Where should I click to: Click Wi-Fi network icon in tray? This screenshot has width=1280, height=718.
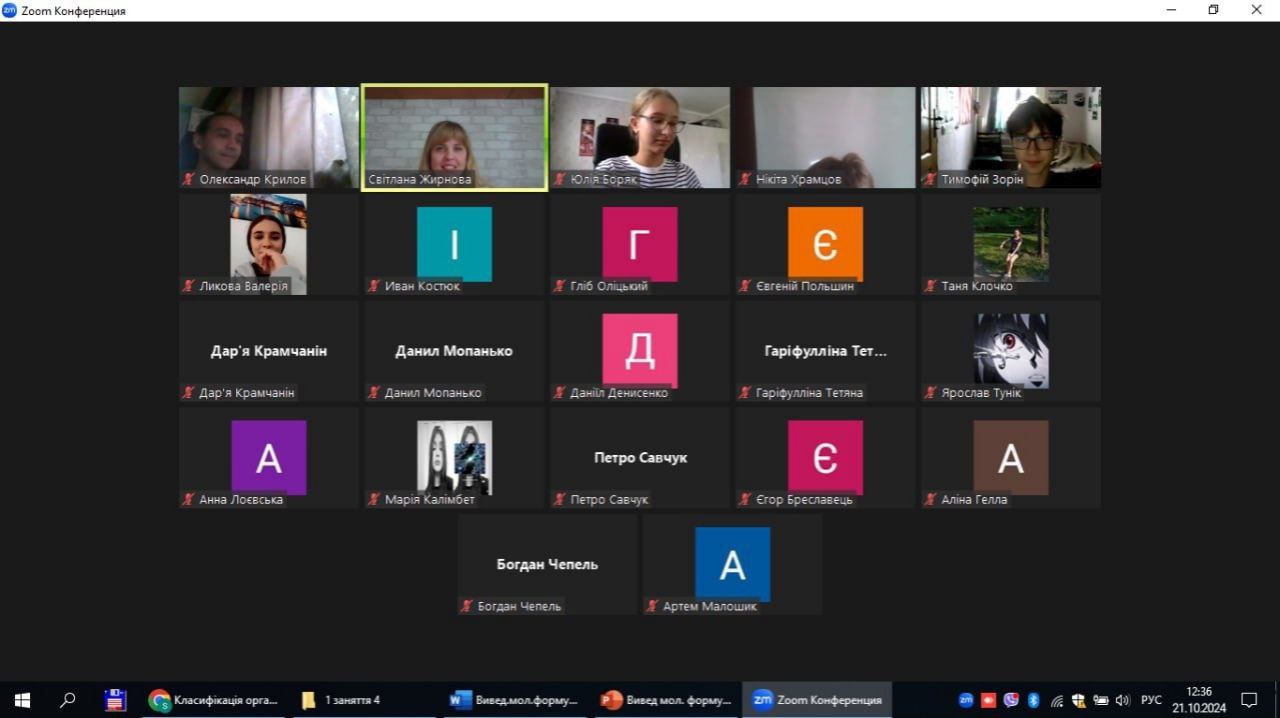pyautogui.click(x=1057, y=700)
